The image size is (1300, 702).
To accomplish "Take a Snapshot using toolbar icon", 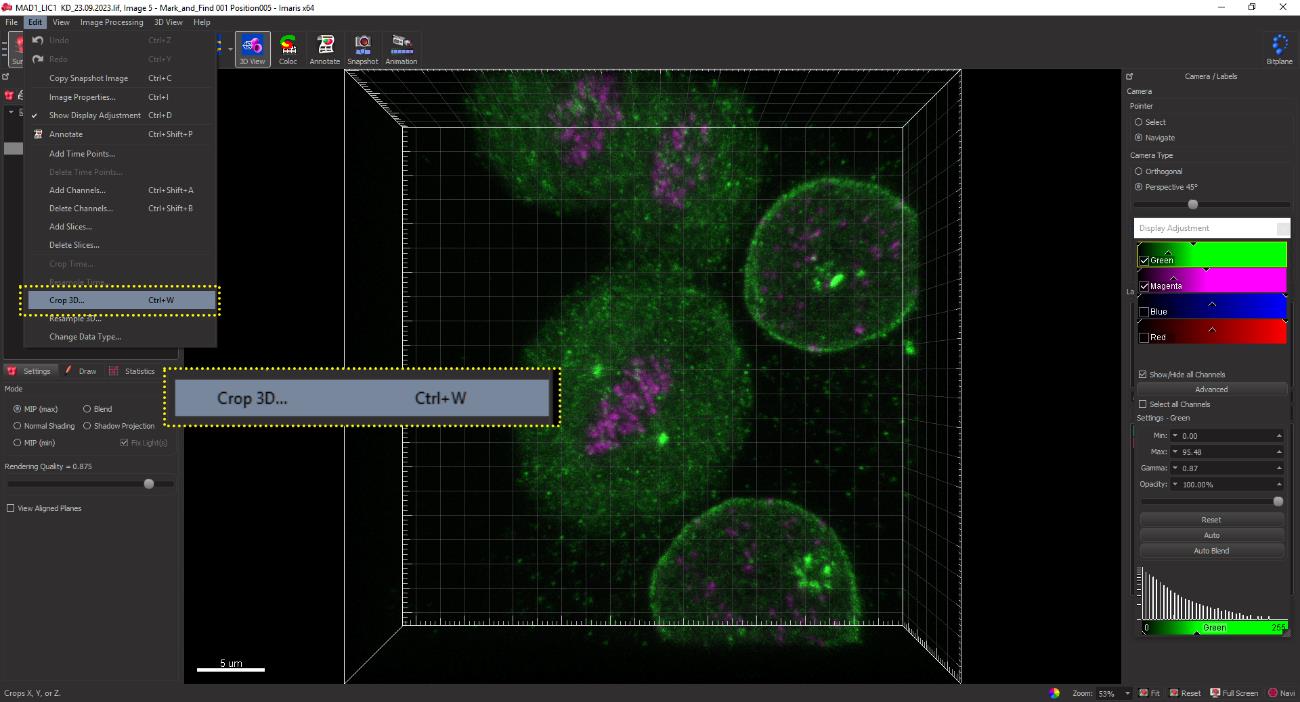I will coord(363,48).
